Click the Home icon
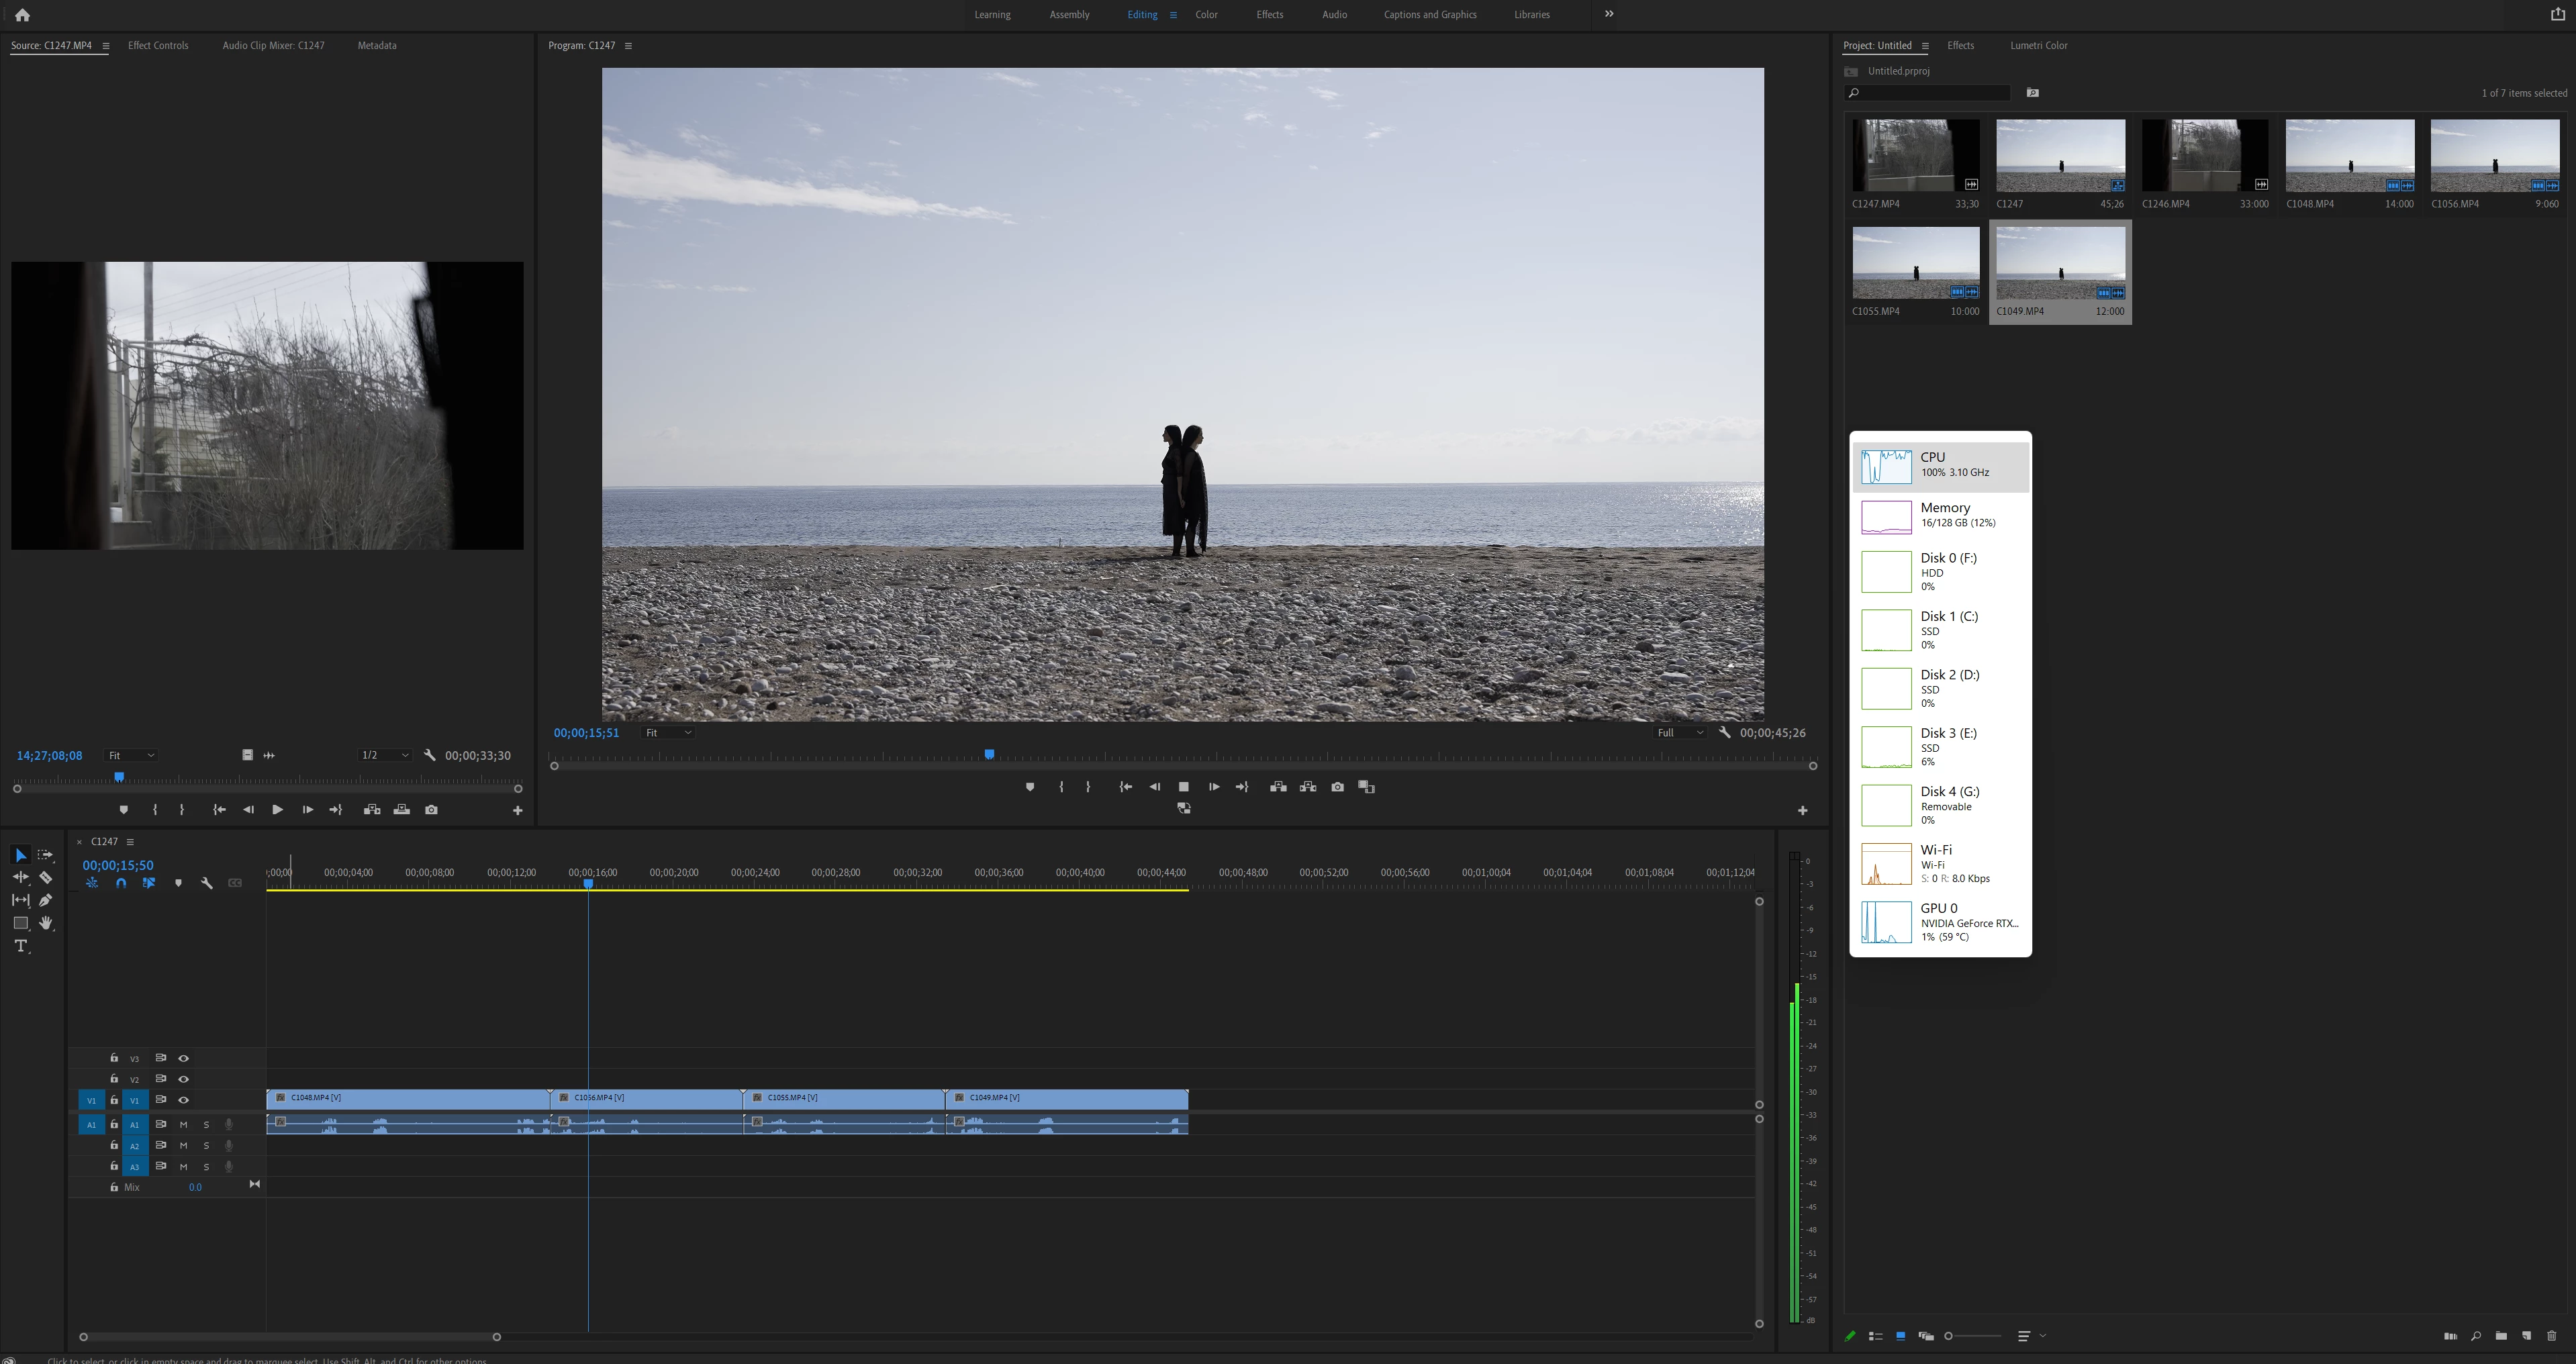This screenshot has height=1364, width=2576. pyautogui.click(x=22, y=15)
